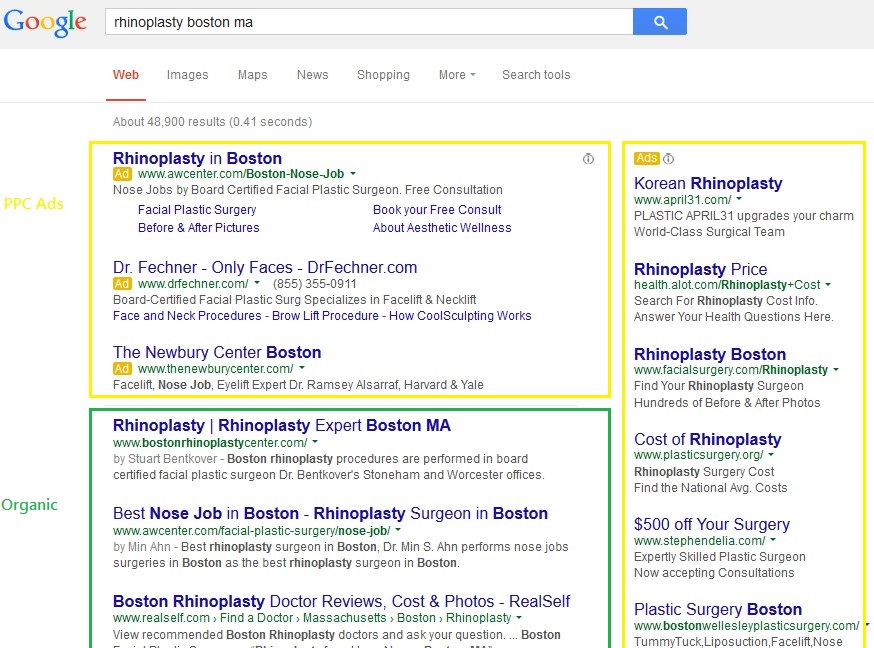Open Boston Rhinoplasty Doctor Reviews RealSelf result

coord(341,601)
